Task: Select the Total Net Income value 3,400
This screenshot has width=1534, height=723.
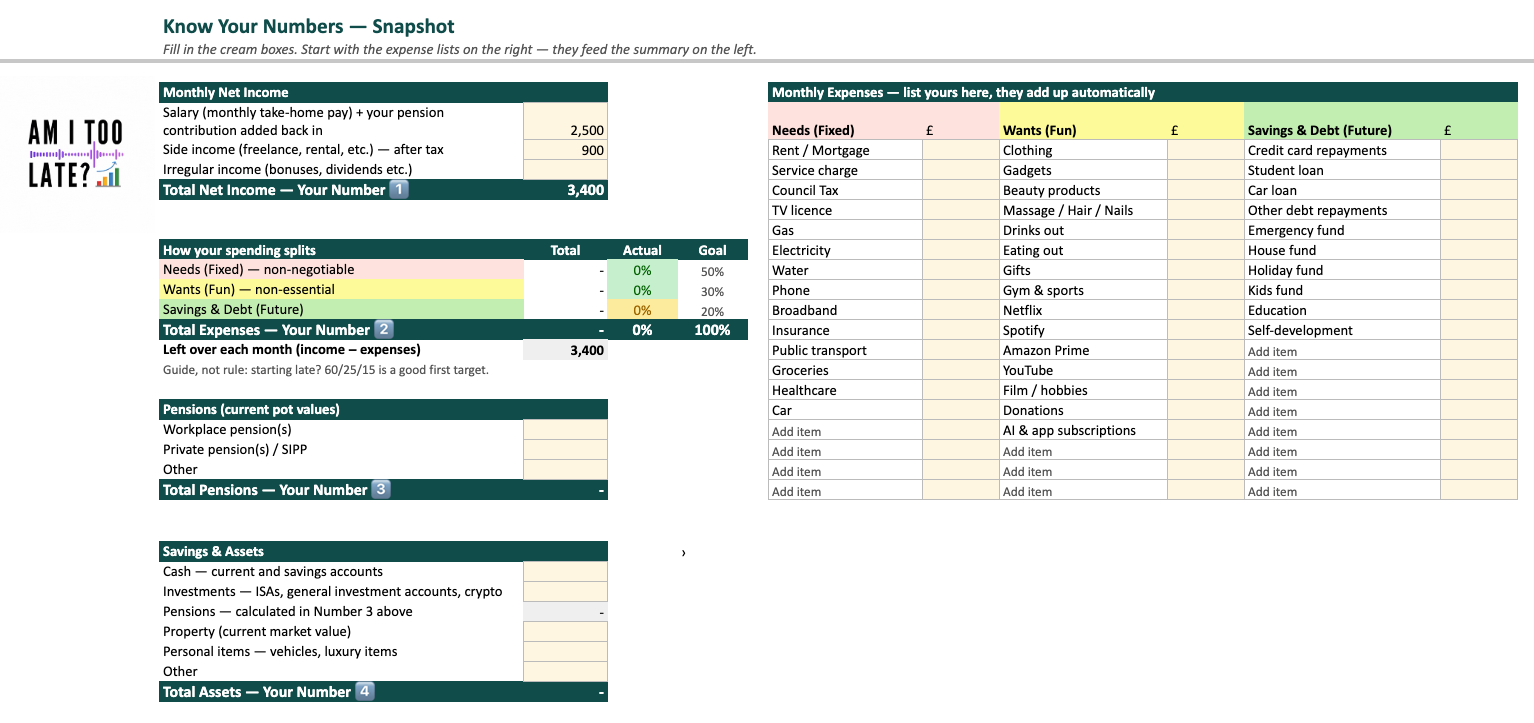Action: (565, 190)
